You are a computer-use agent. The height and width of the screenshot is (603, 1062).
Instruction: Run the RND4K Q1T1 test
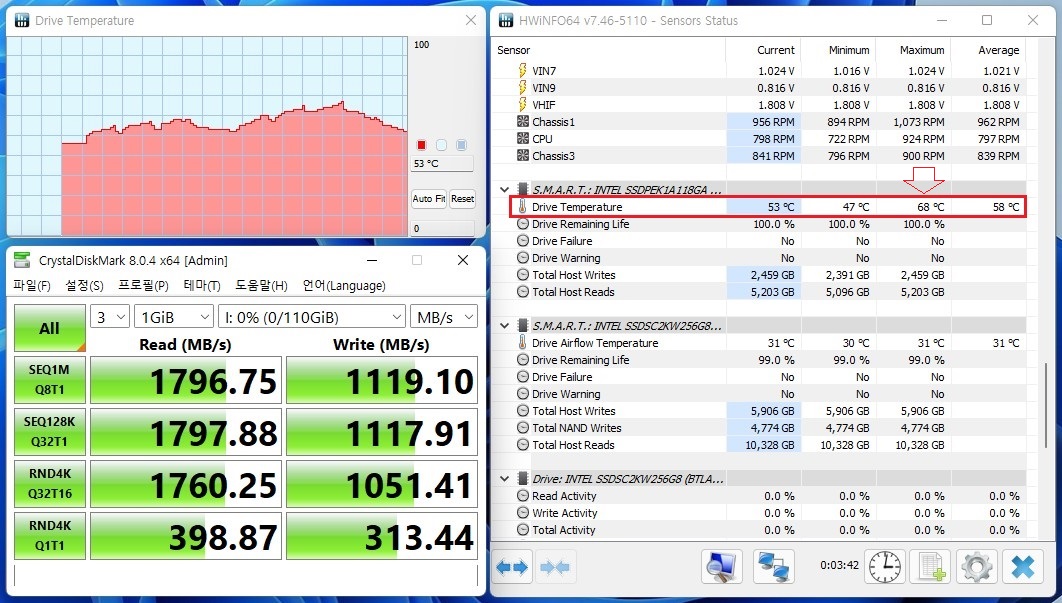click(50, 536)
